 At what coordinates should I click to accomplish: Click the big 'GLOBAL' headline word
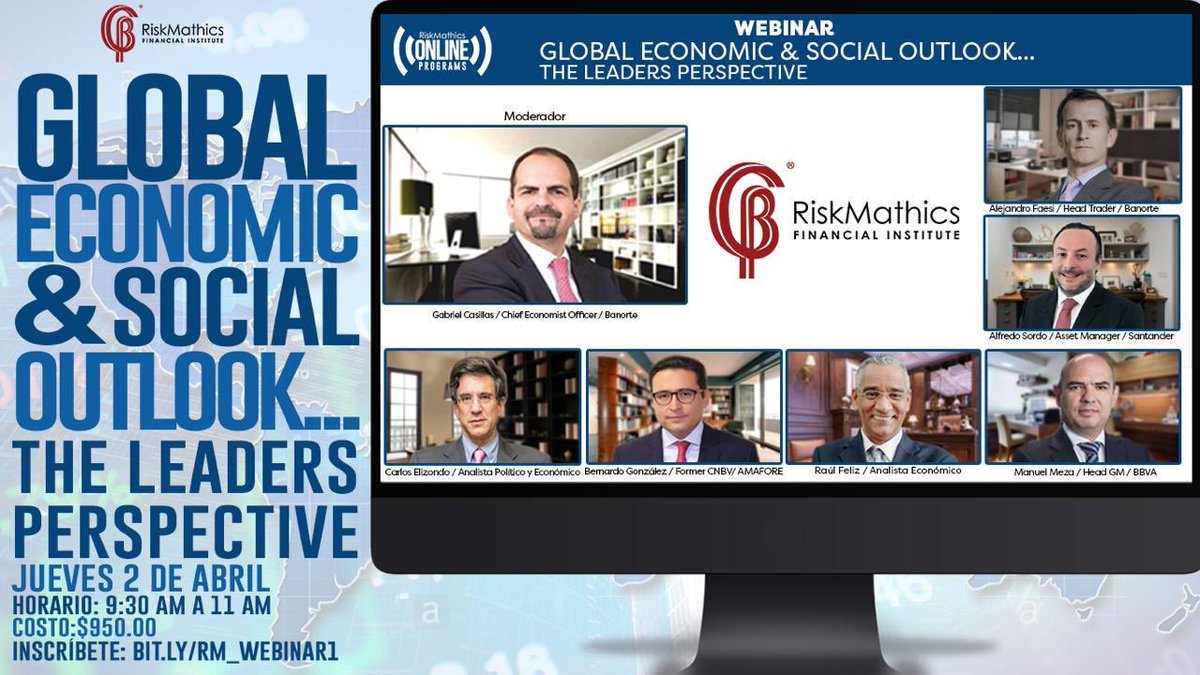click(x=172, y=128)
